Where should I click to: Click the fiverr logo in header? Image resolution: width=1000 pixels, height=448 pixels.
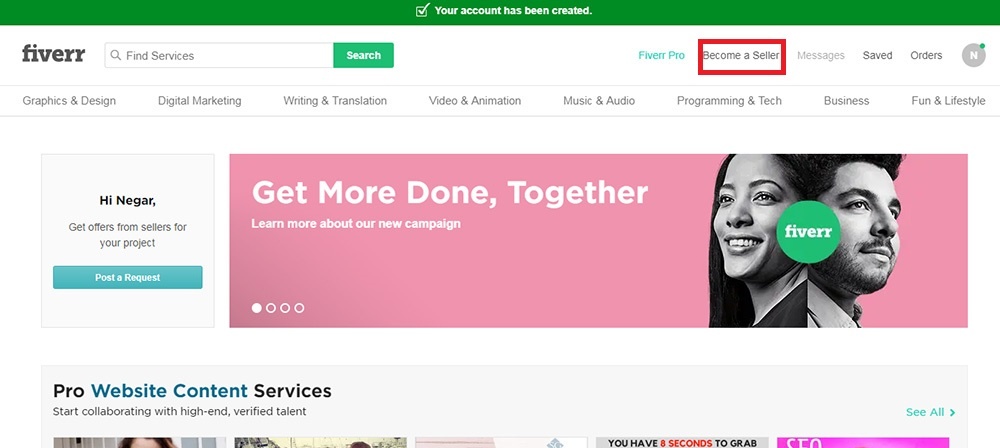click(x=54, y=54)
